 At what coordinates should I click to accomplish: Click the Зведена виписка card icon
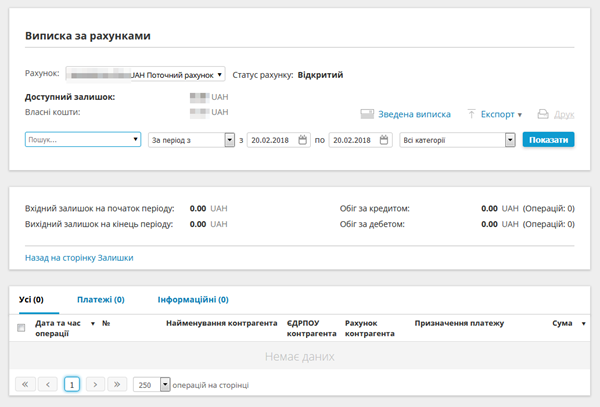point(367,114)
